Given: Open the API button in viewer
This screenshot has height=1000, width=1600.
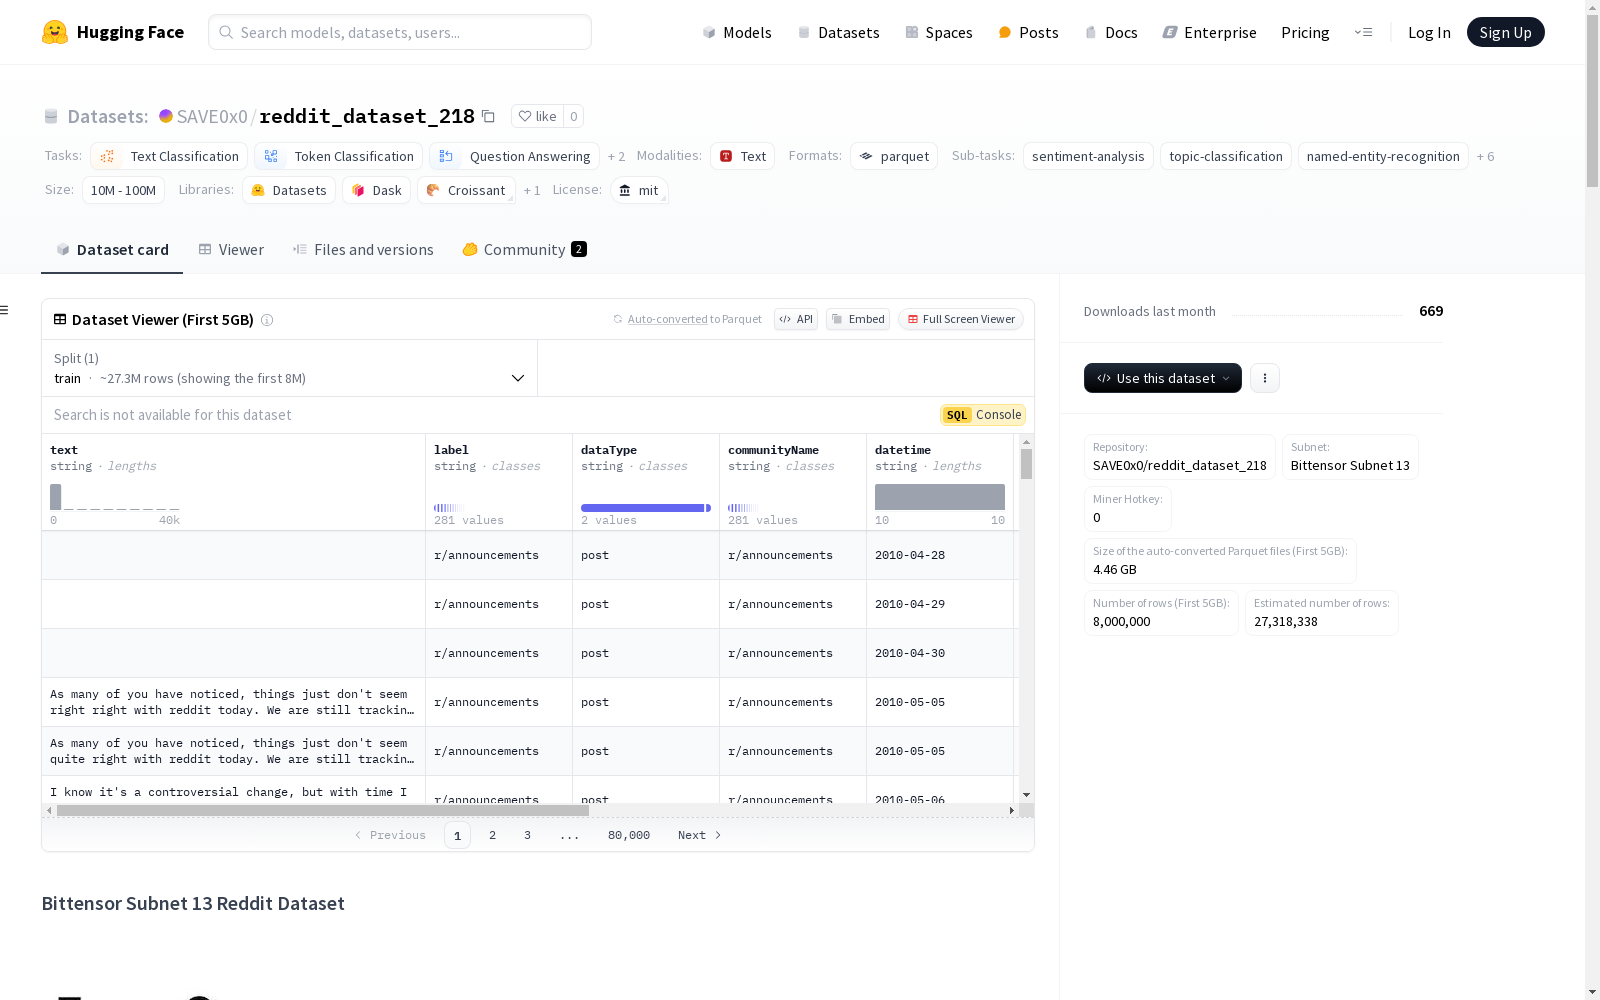Looking at the screenshot, I should pos(796,319).
